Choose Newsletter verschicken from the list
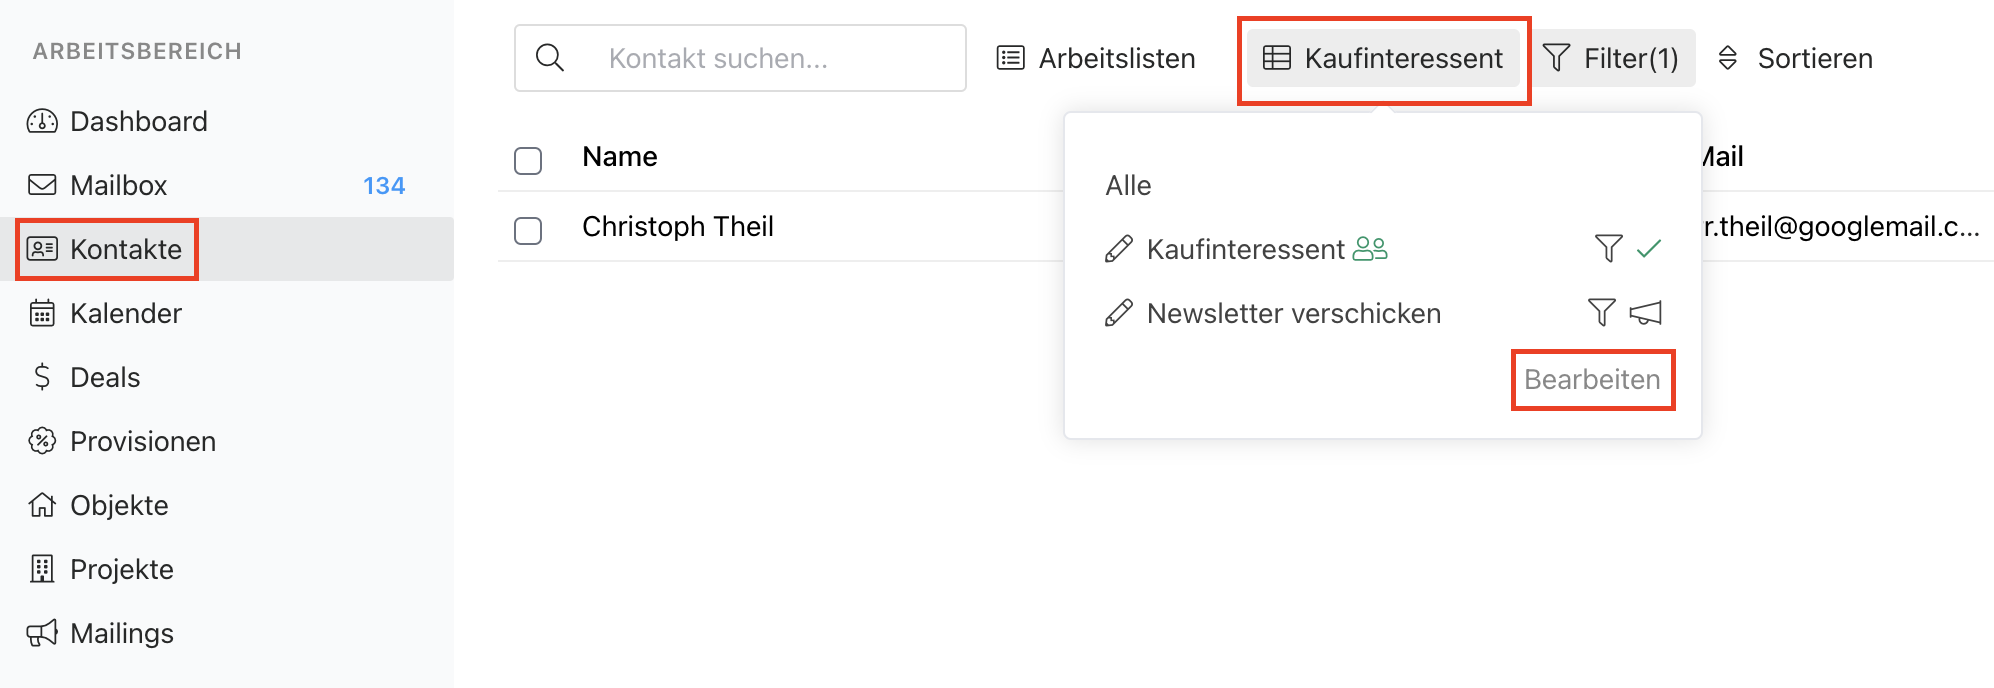Screen dimensions: 1994x688 click(x=1293, y=313)
